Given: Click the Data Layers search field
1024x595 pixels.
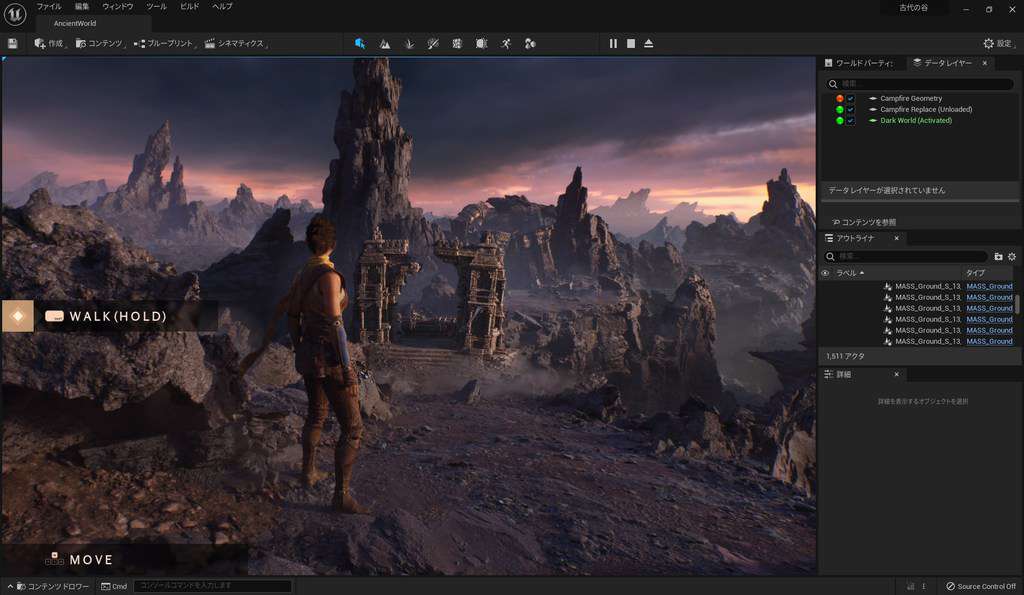Looking at the screenshot, I should [920, 84].
